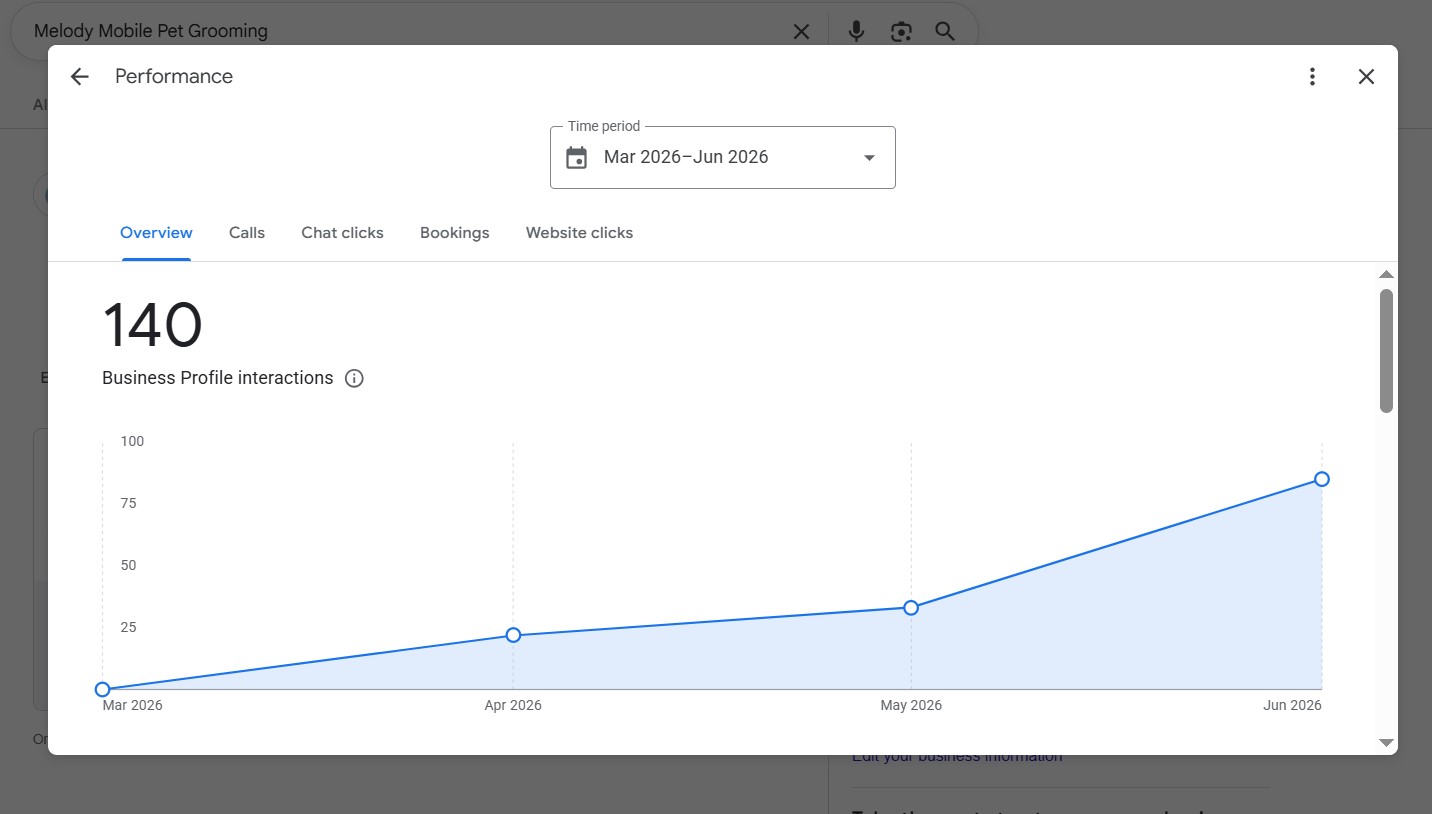This screenshot has width=1432, height=814.
Task: Click the Apr 2026 data point
Action: pos(513,635)
